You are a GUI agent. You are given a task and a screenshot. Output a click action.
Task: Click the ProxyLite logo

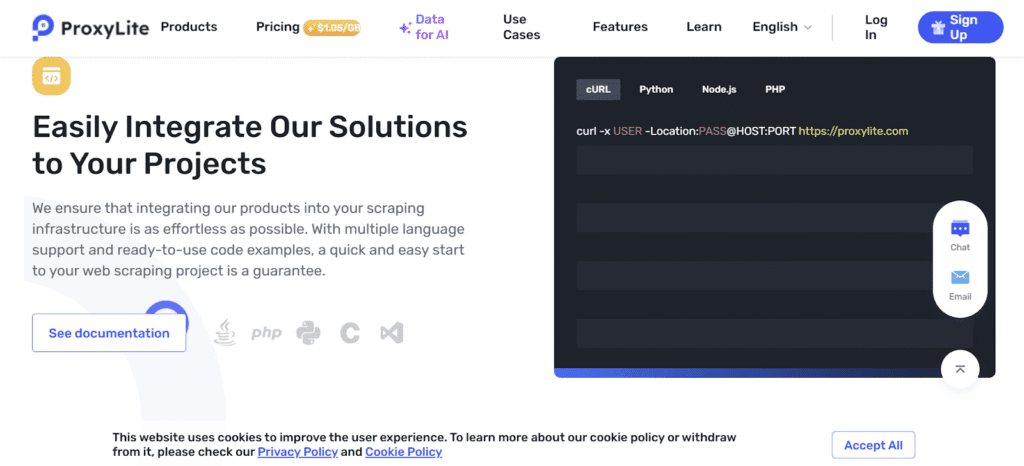click(89, 27)
